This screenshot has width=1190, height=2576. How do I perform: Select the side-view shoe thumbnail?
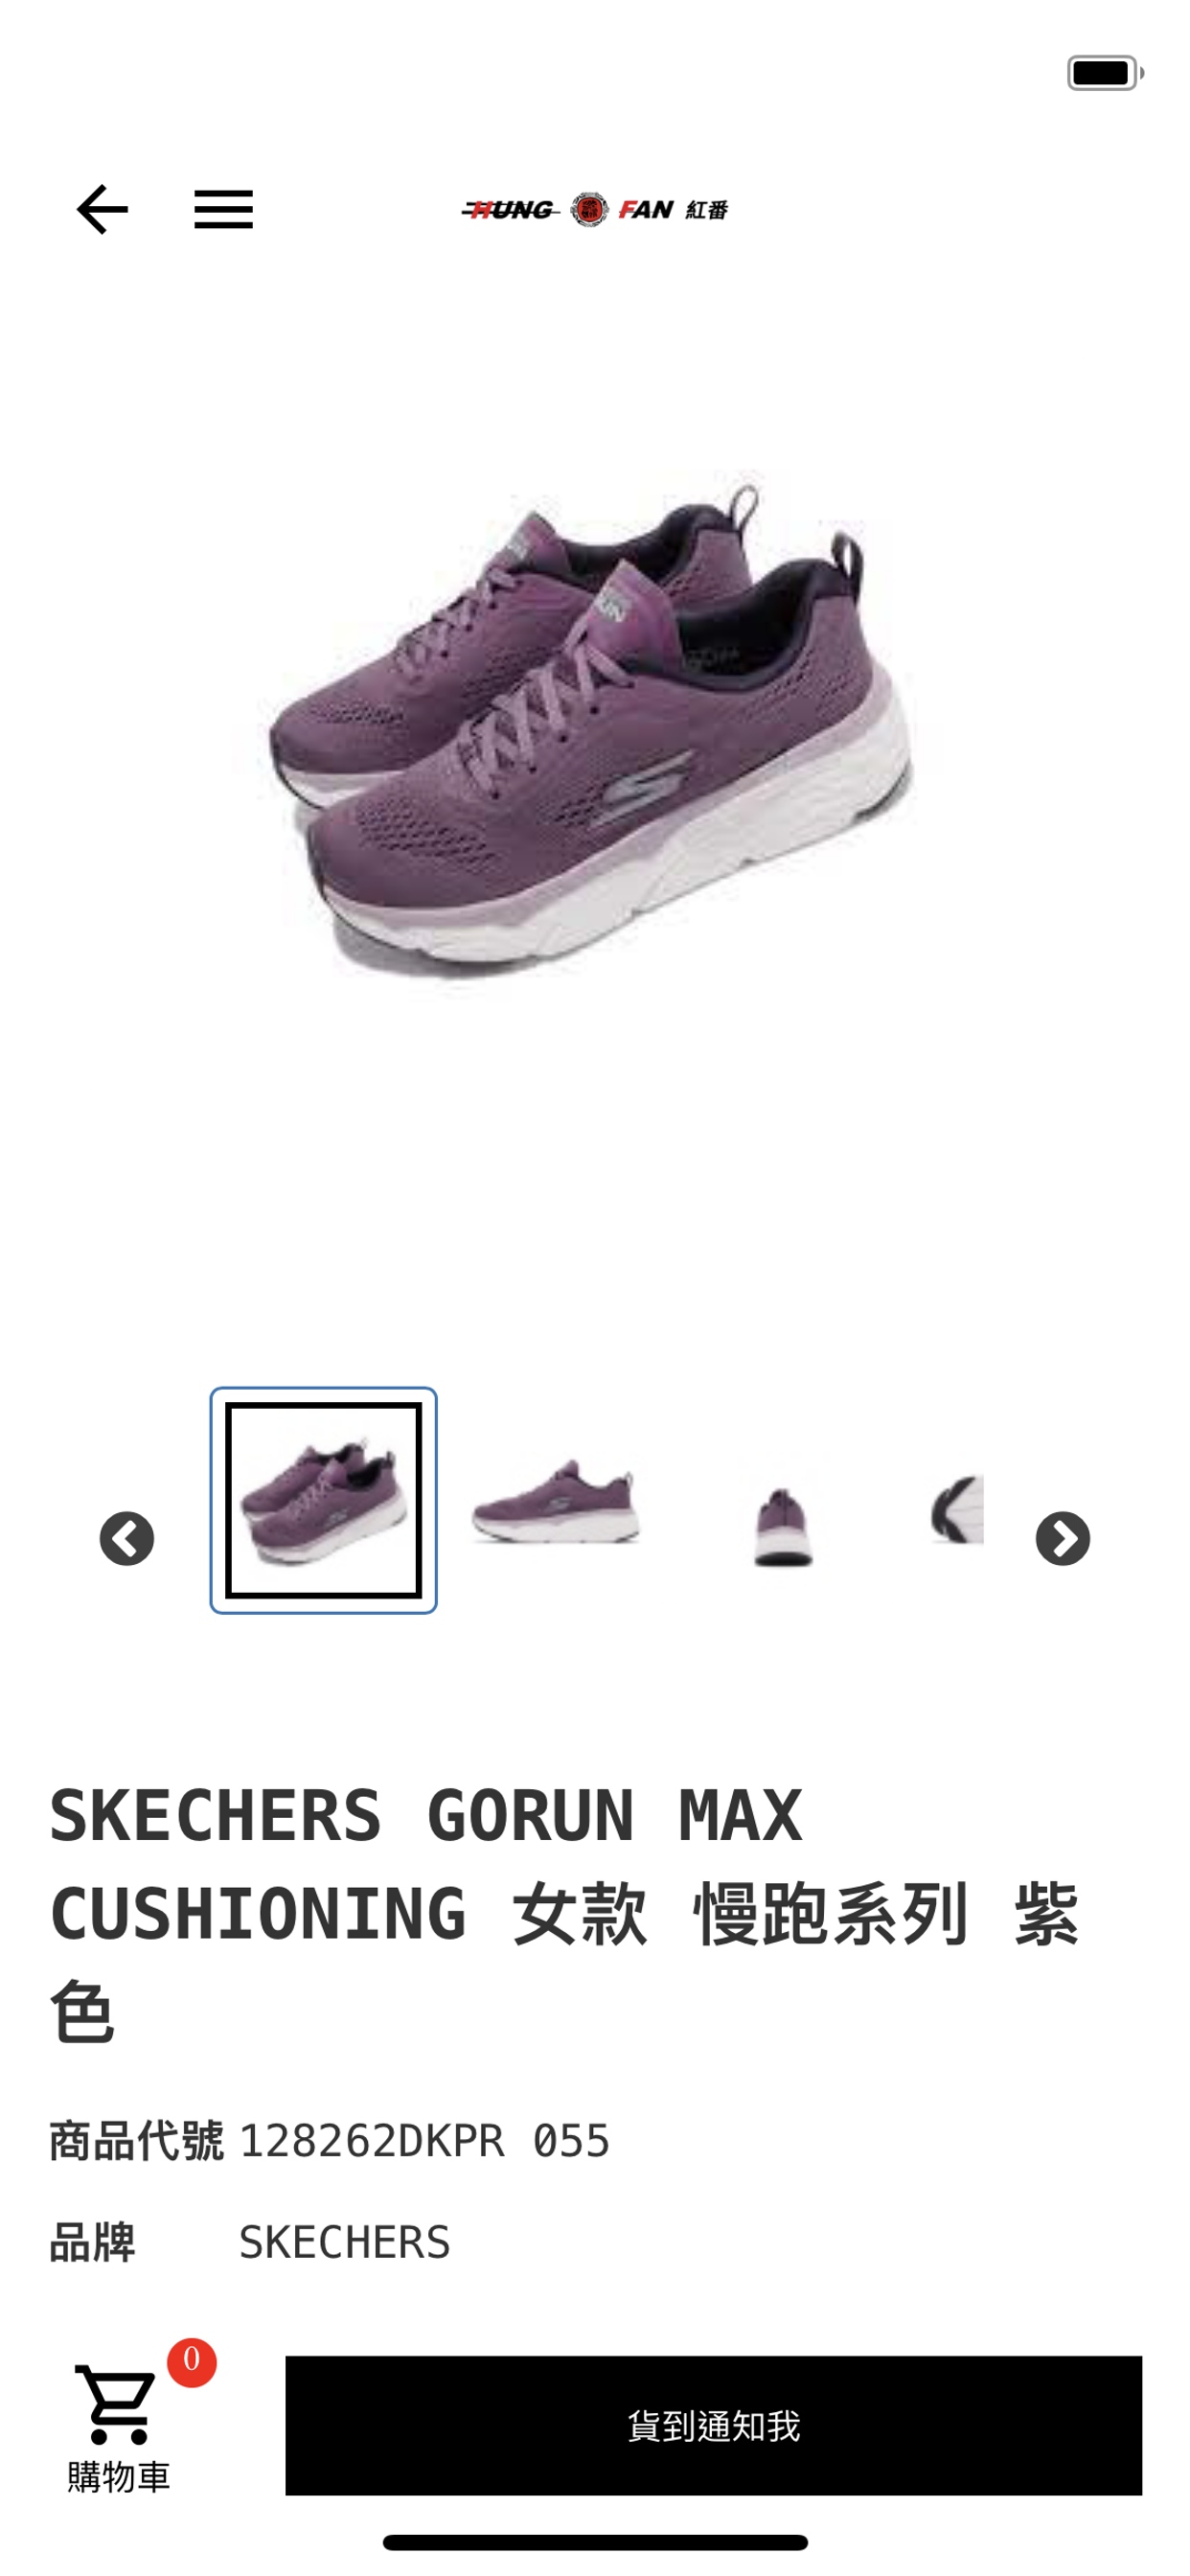pos(556,1500)
